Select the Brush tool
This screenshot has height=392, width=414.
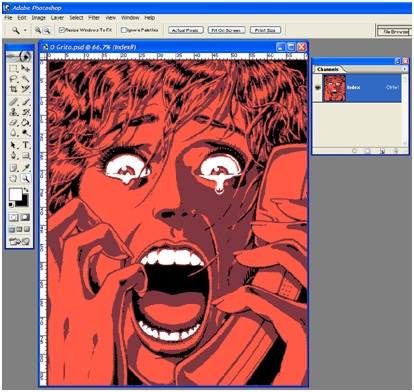tap(25, 102)
